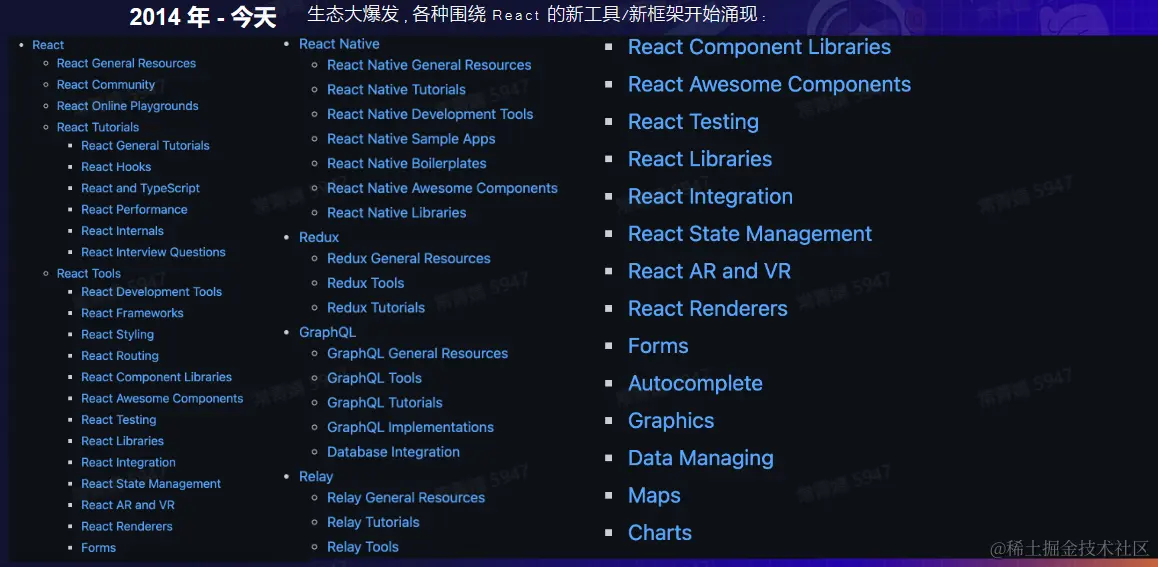Image resolution: width=1158 pixels, height=567 pixels.
Task: Open Redux Tutorials
Action: point(376,308)
